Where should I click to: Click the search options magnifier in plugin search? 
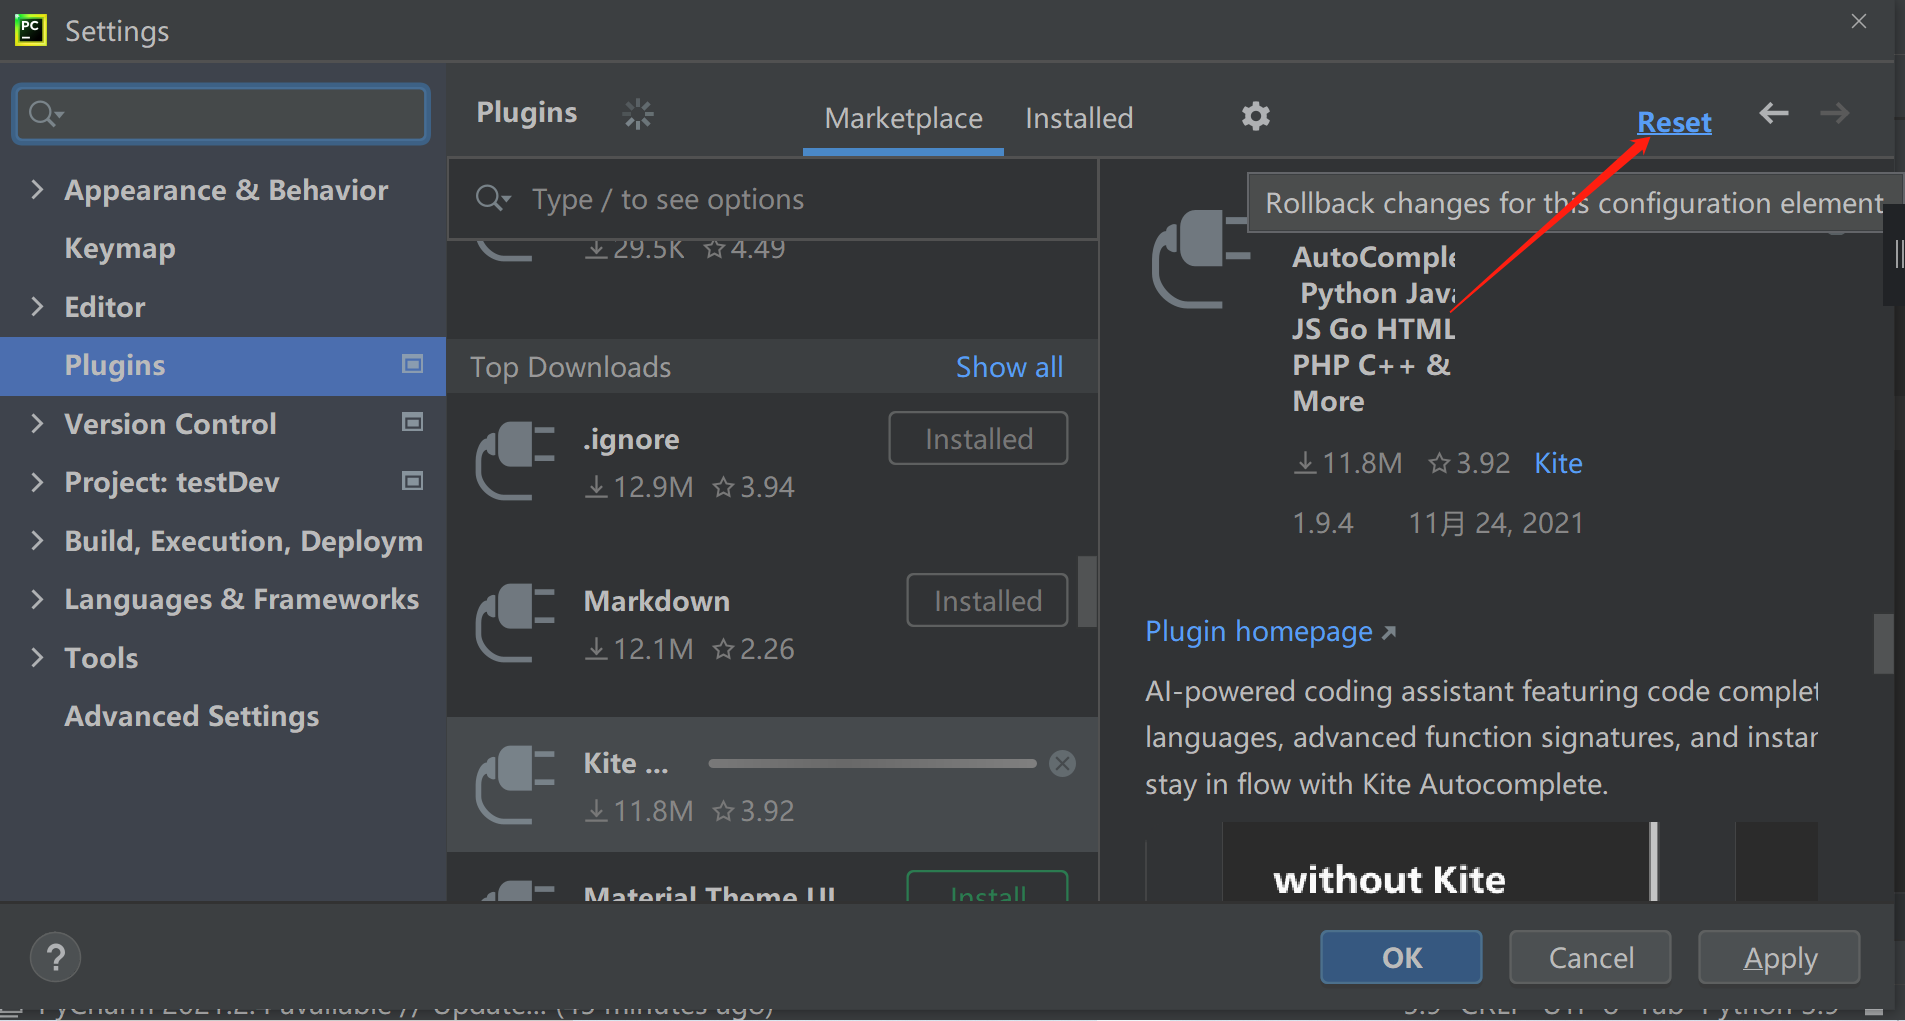pos(492,198)
